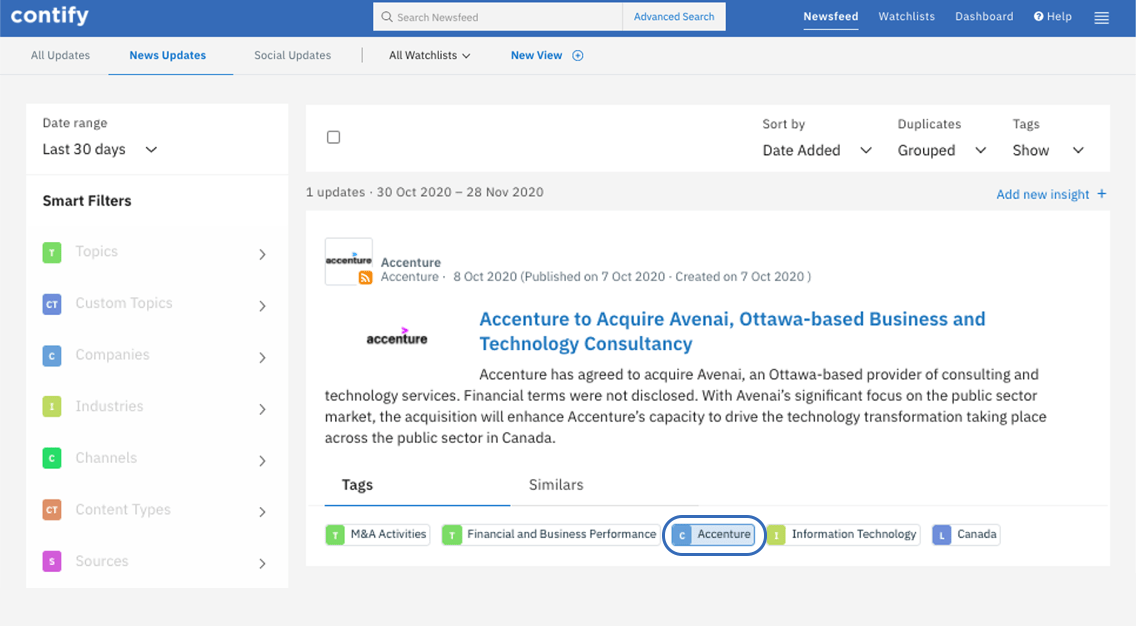Click the green Topics filter badge icon

coord(52,252)
